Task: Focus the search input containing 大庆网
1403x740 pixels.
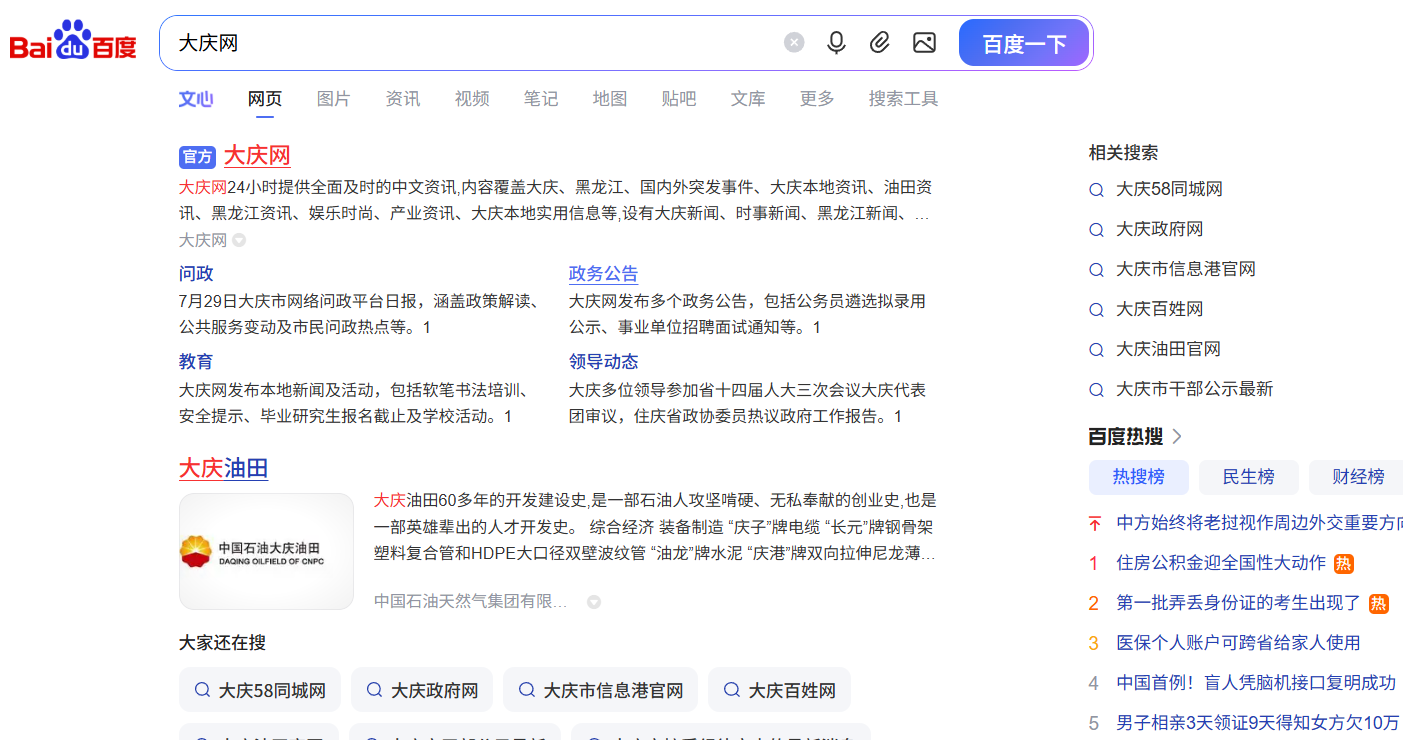Action: point(470,43)
